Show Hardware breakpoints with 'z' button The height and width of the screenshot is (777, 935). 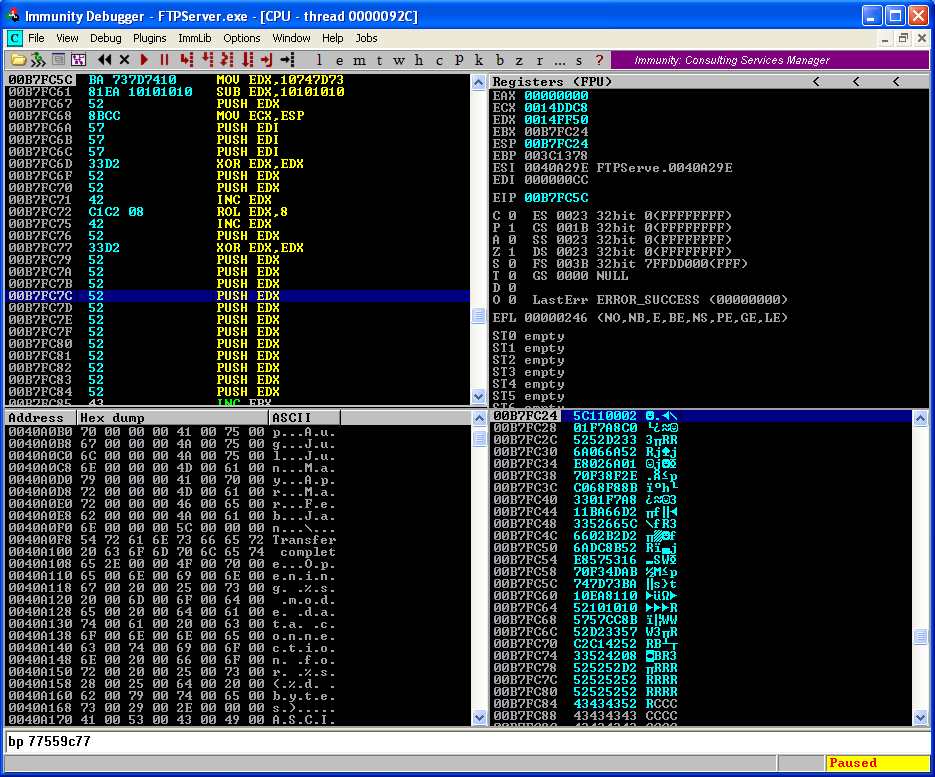[519, 60]
